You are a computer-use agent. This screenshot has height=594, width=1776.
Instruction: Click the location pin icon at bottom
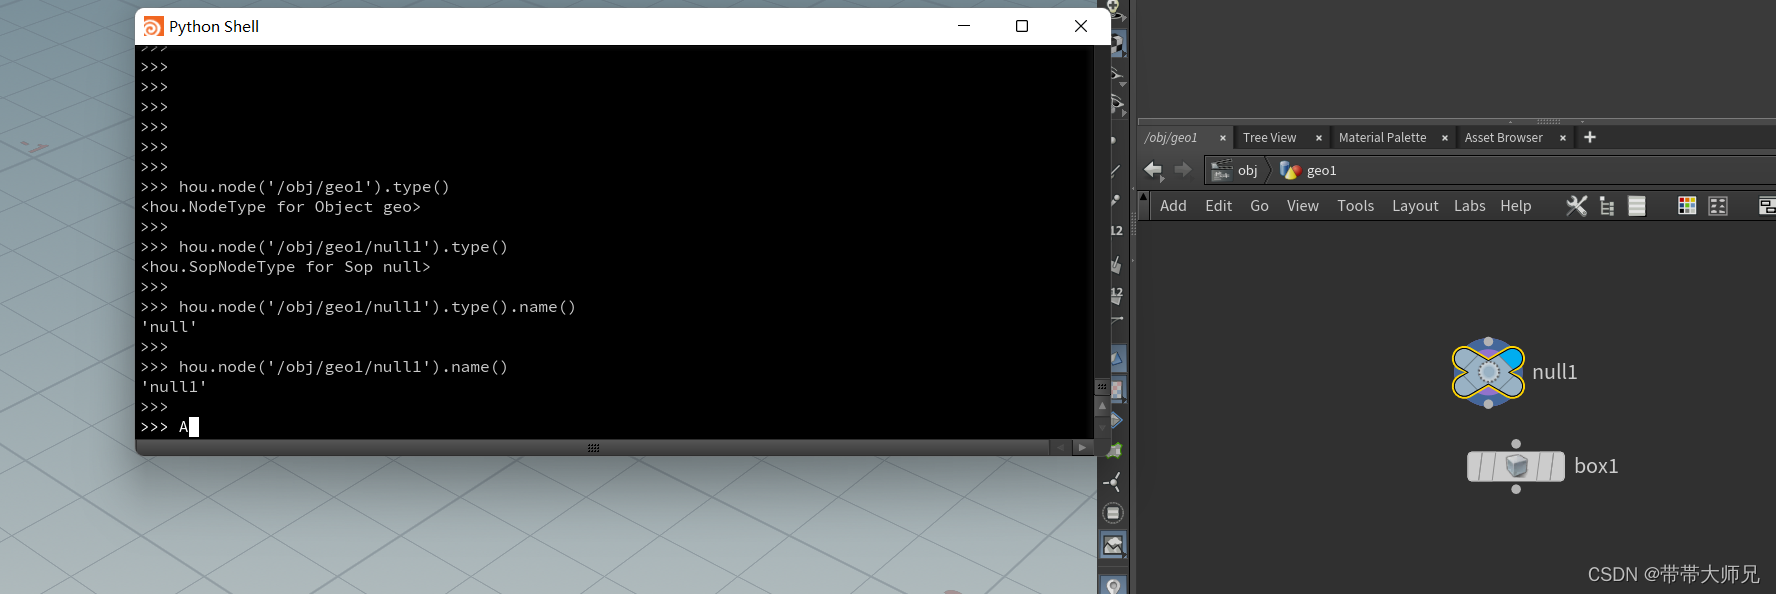click(1113, 585)
